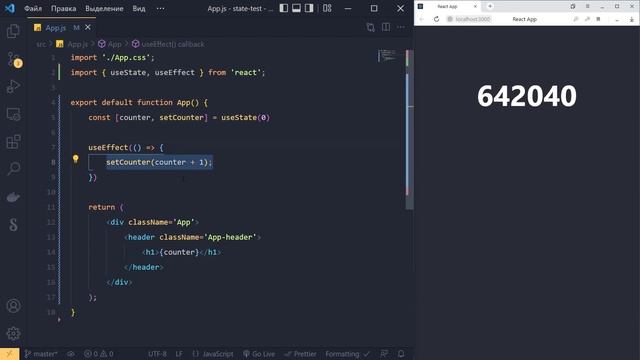Open the Выделение menu
640x360 pixels.
pos(104,8)
